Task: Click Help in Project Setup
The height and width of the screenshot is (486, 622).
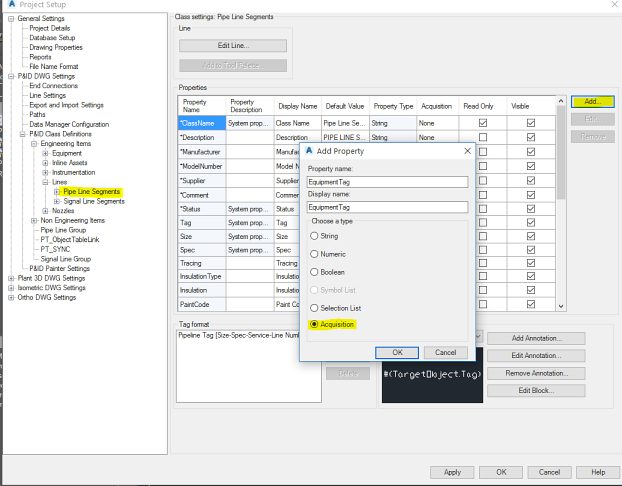Action: pyautogui.click(x=598, y=473)
